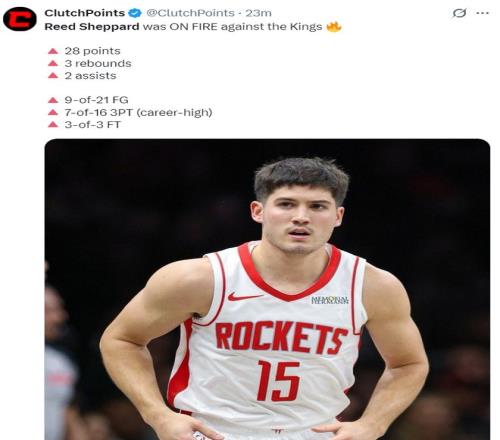Click the '2 assists' stat line

click(90, 76)
